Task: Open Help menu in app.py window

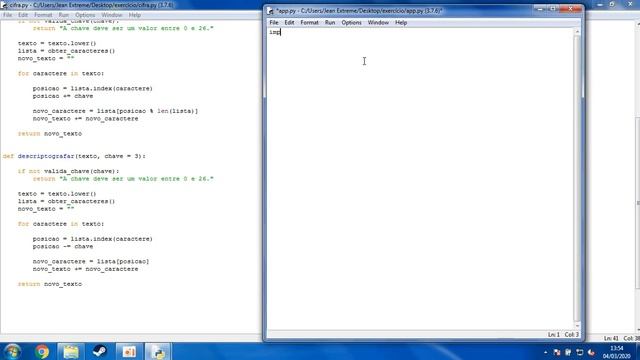Action: (x=401, y=22)
